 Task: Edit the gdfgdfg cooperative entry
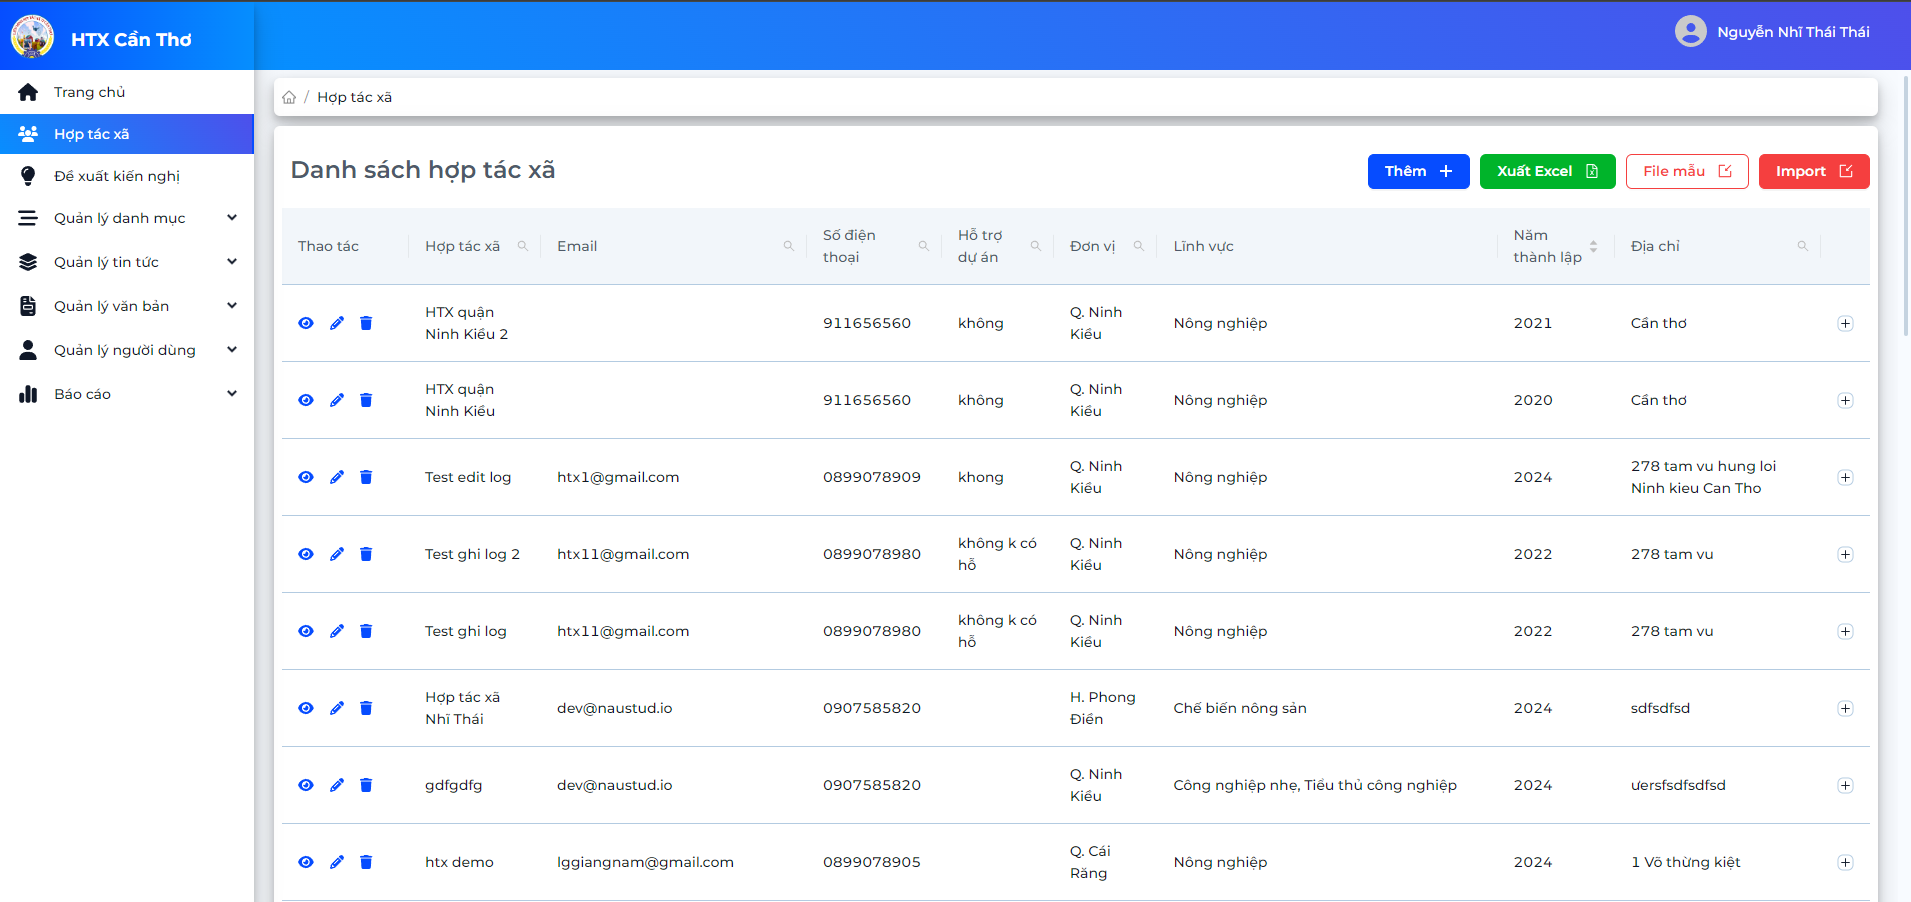pos(337,785)
